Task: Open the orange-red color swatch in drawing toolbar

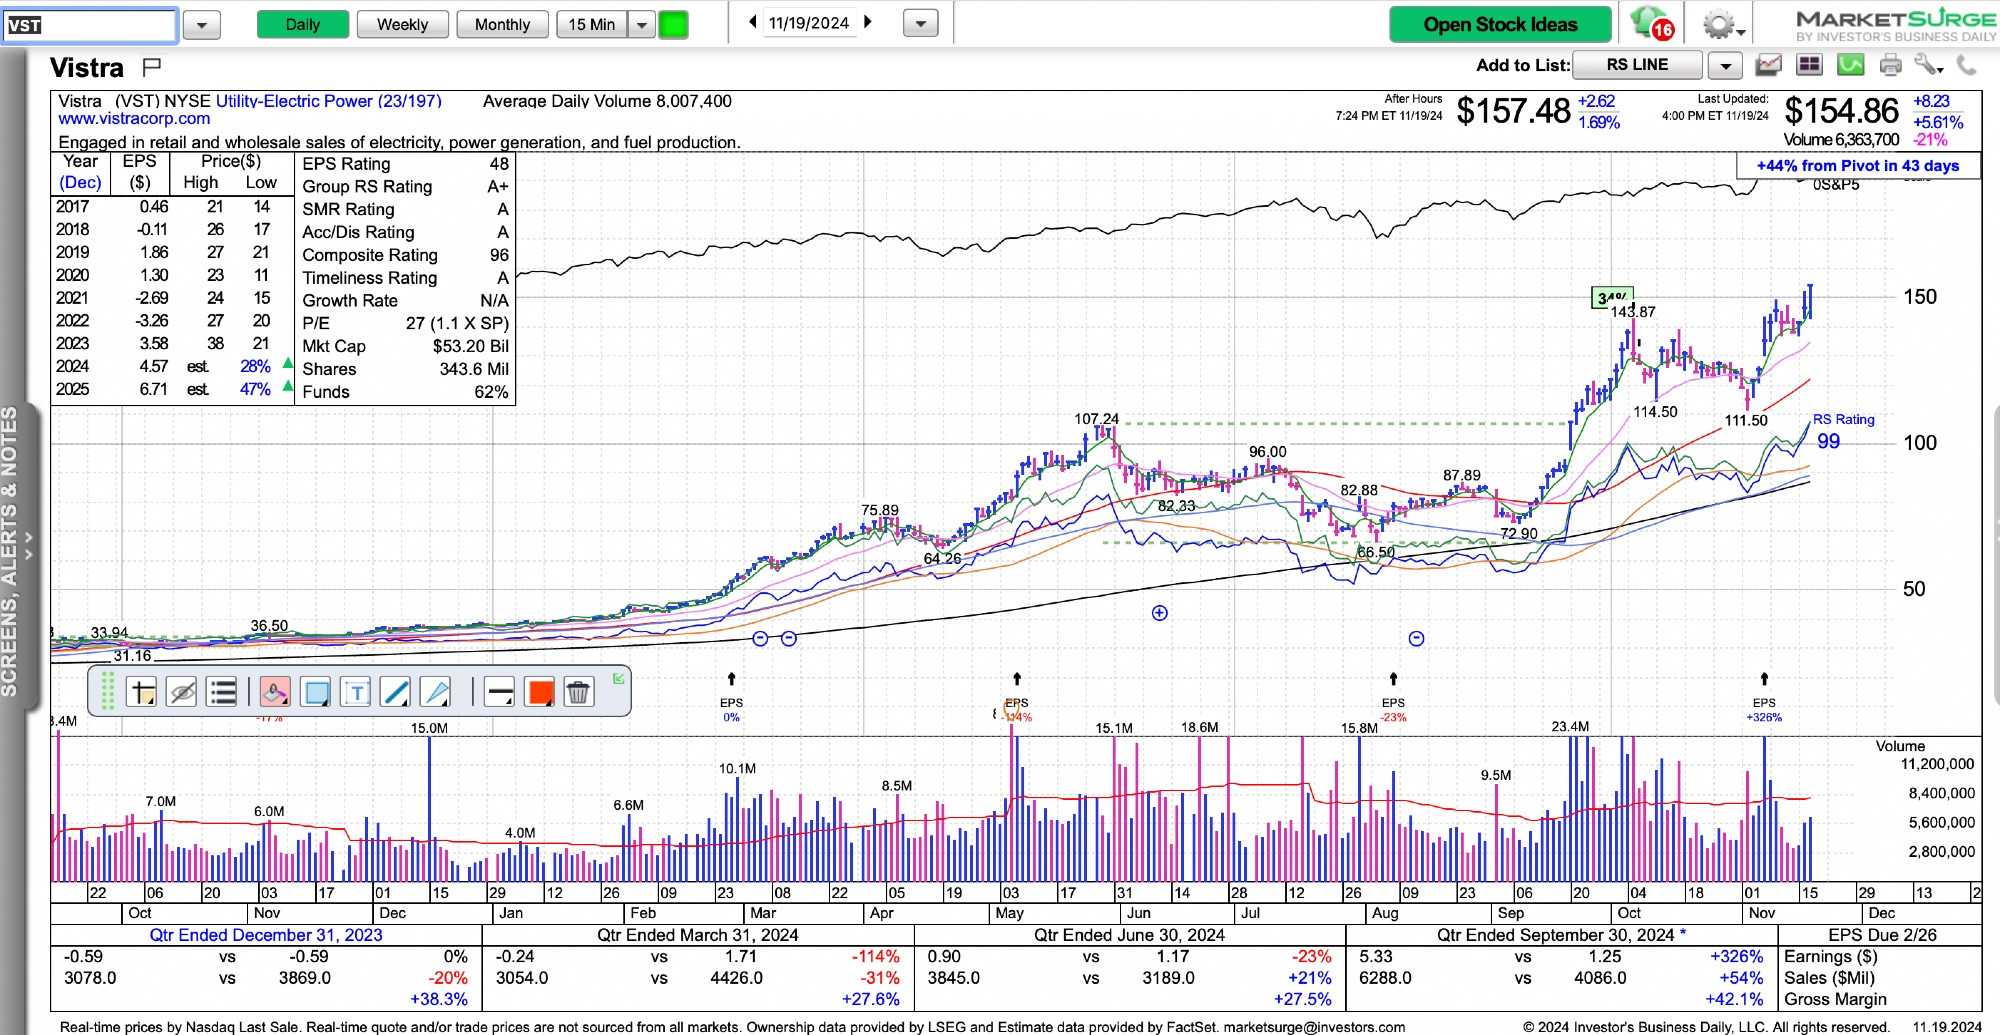Action: (540, 692)
